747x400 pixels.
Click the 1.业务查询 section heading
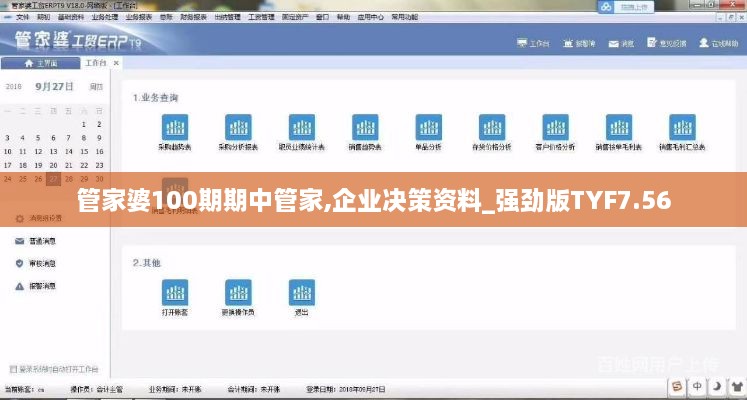click(x=155, y=98)
